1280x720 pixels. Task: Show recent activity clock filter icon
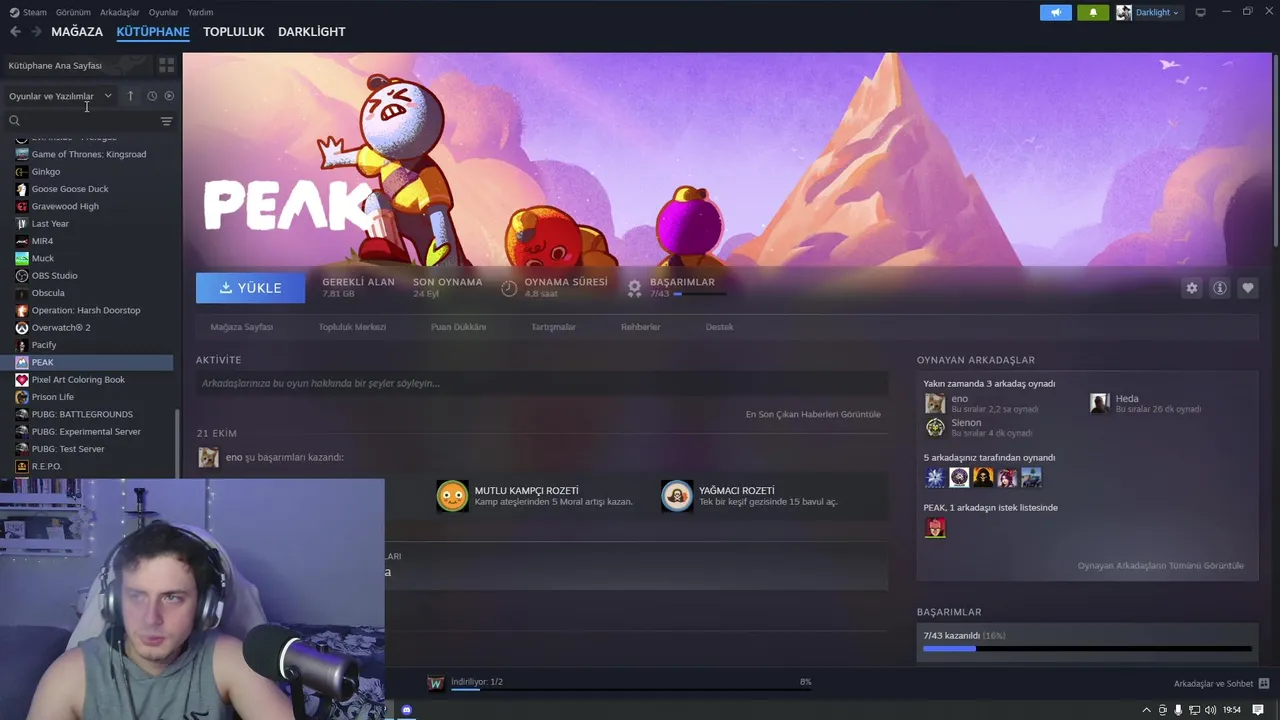coord(152,96)
